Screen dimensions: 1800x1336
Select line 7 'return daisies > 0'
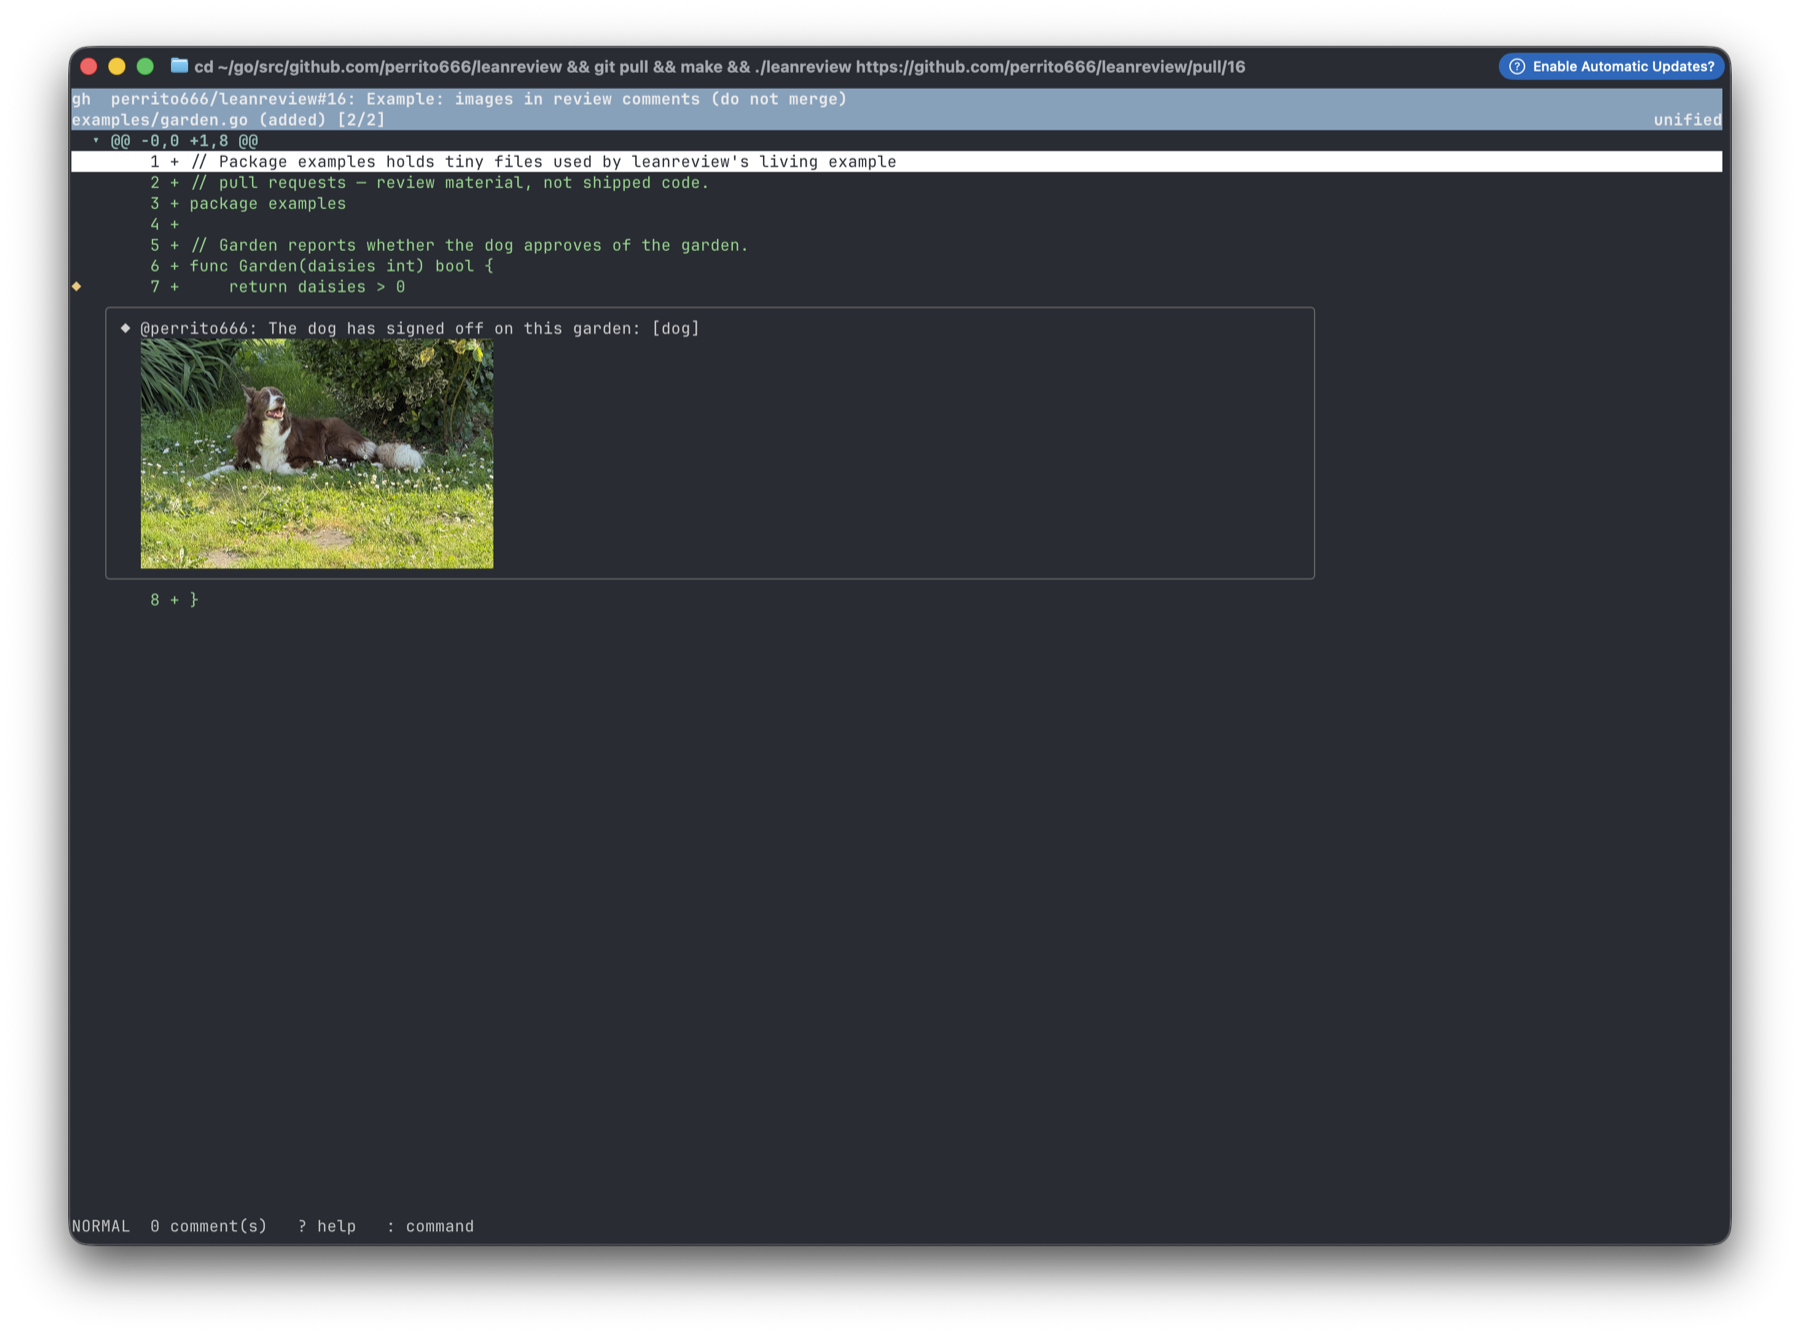point(896,287)
